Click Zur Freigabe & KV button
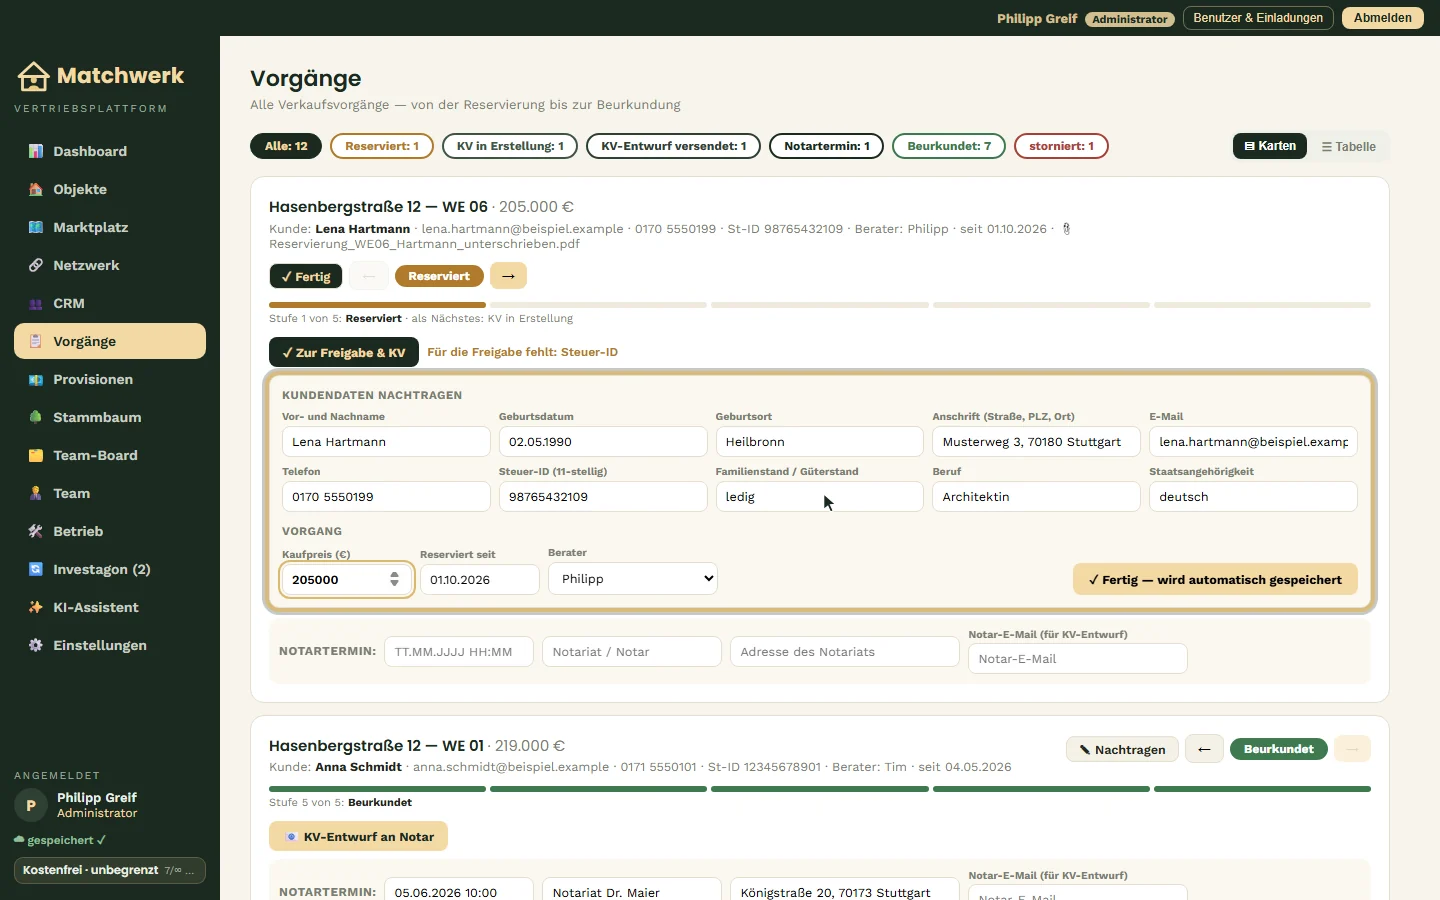The height and width of the screenshot is (900, 1440). point(344,352)
